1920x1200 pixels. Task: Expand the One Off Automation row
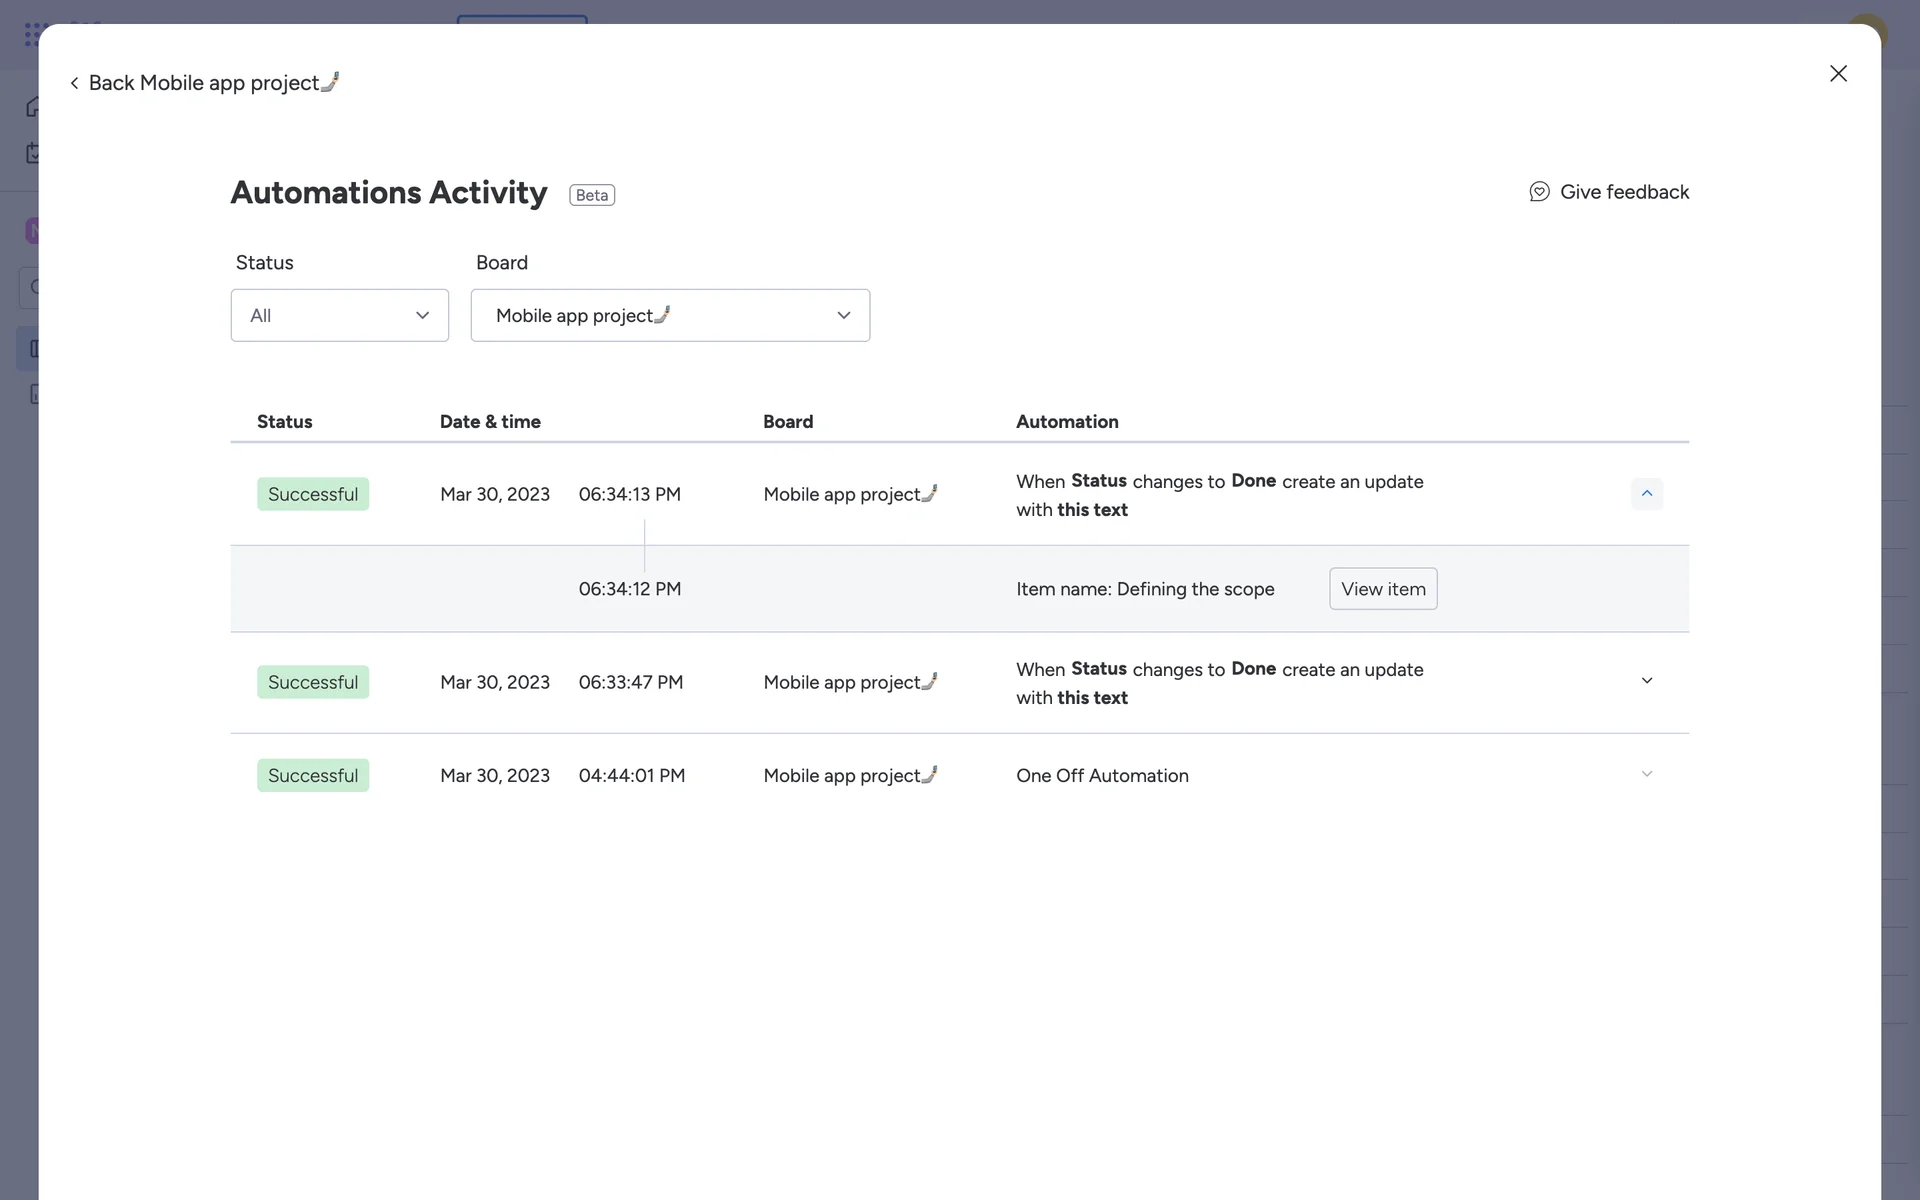point(1646,775)
